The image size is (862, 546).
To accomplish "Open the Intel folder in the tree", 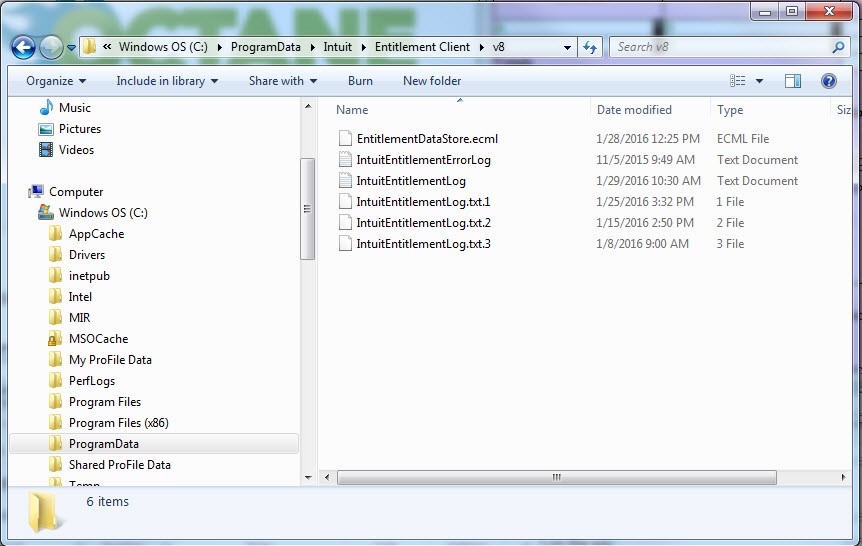I will 80,297.
